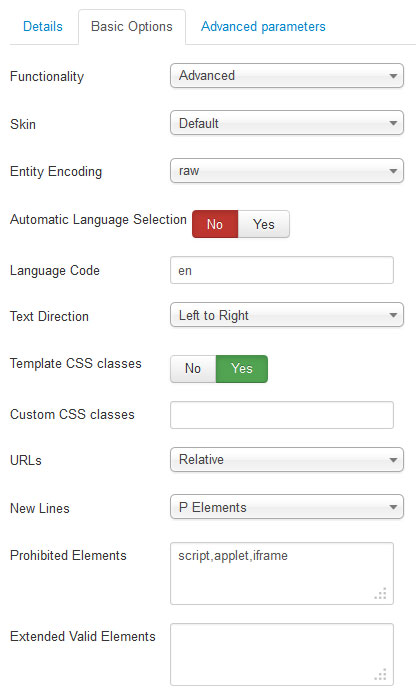Image resolution: width=416 pixels, height=695 pixels.
Task: Set Template CSS classes to No
Action: [x=193, y=369]
